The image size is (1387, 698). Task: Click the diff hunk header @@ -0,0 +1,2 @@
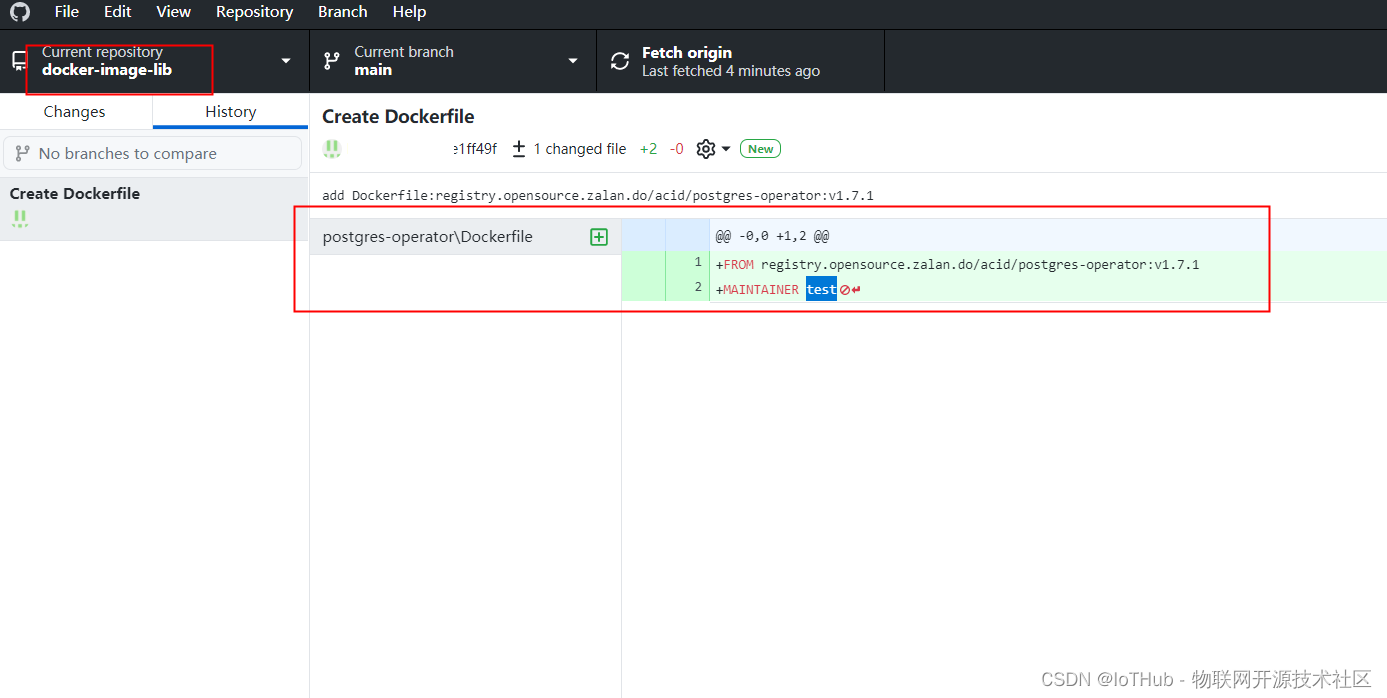pos(772,237)
